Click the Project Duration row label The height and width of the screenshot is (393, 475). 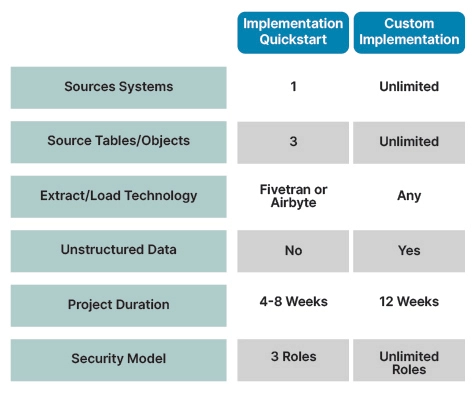click(119, 306)
